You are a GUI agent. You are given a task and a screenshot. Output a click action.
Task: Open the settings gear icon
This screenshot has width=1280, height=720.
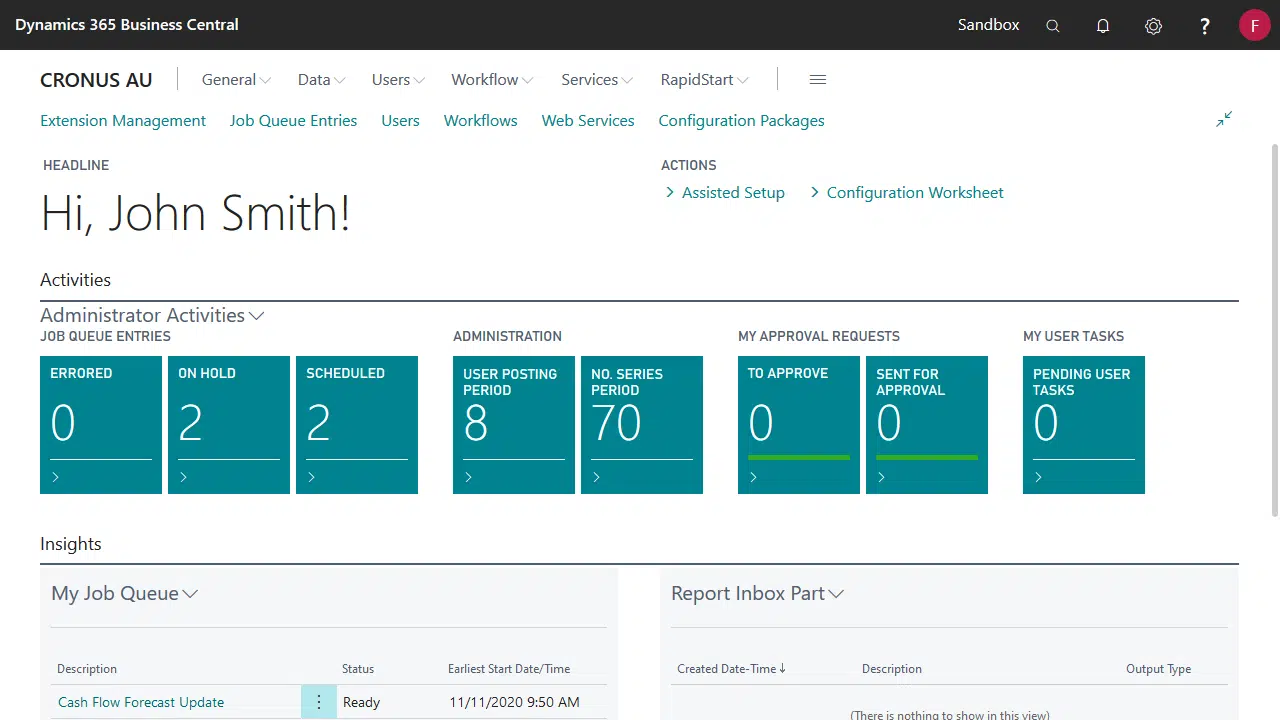tap(1153, 26)
